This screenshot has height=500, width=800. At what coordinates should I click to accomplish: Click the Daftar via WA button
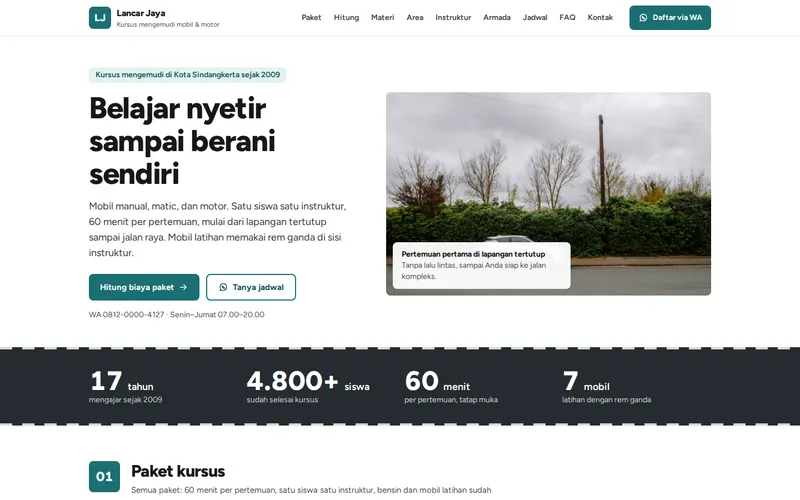point(670,17)
